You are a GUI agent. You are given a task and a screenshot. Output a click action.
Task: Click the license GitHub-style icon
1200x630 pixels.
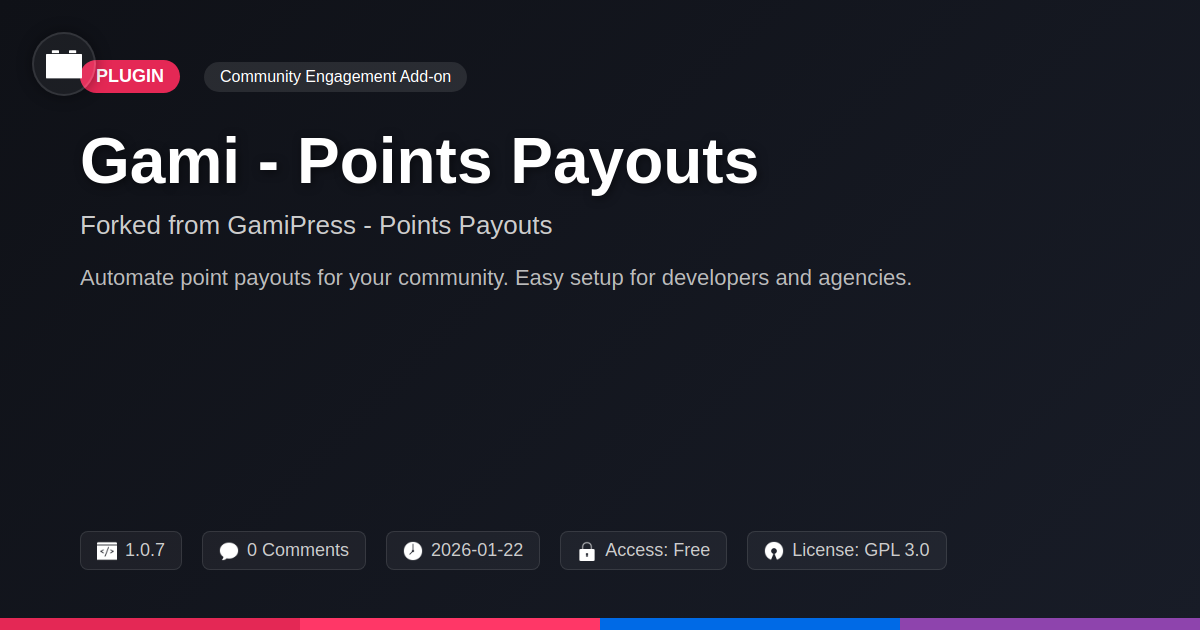tap(774, 551)
